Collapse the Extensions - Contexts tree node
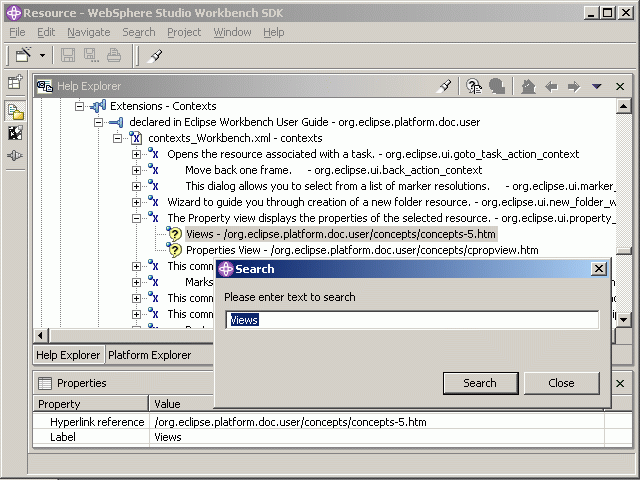This screenshot has width=640, height=480. [81, 106]
